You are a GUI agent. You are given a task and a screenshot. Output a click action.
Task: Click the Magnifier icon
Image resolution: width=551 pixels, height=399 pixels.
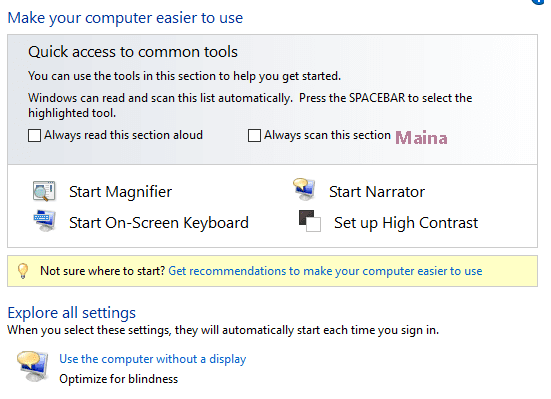pos(44,191)
